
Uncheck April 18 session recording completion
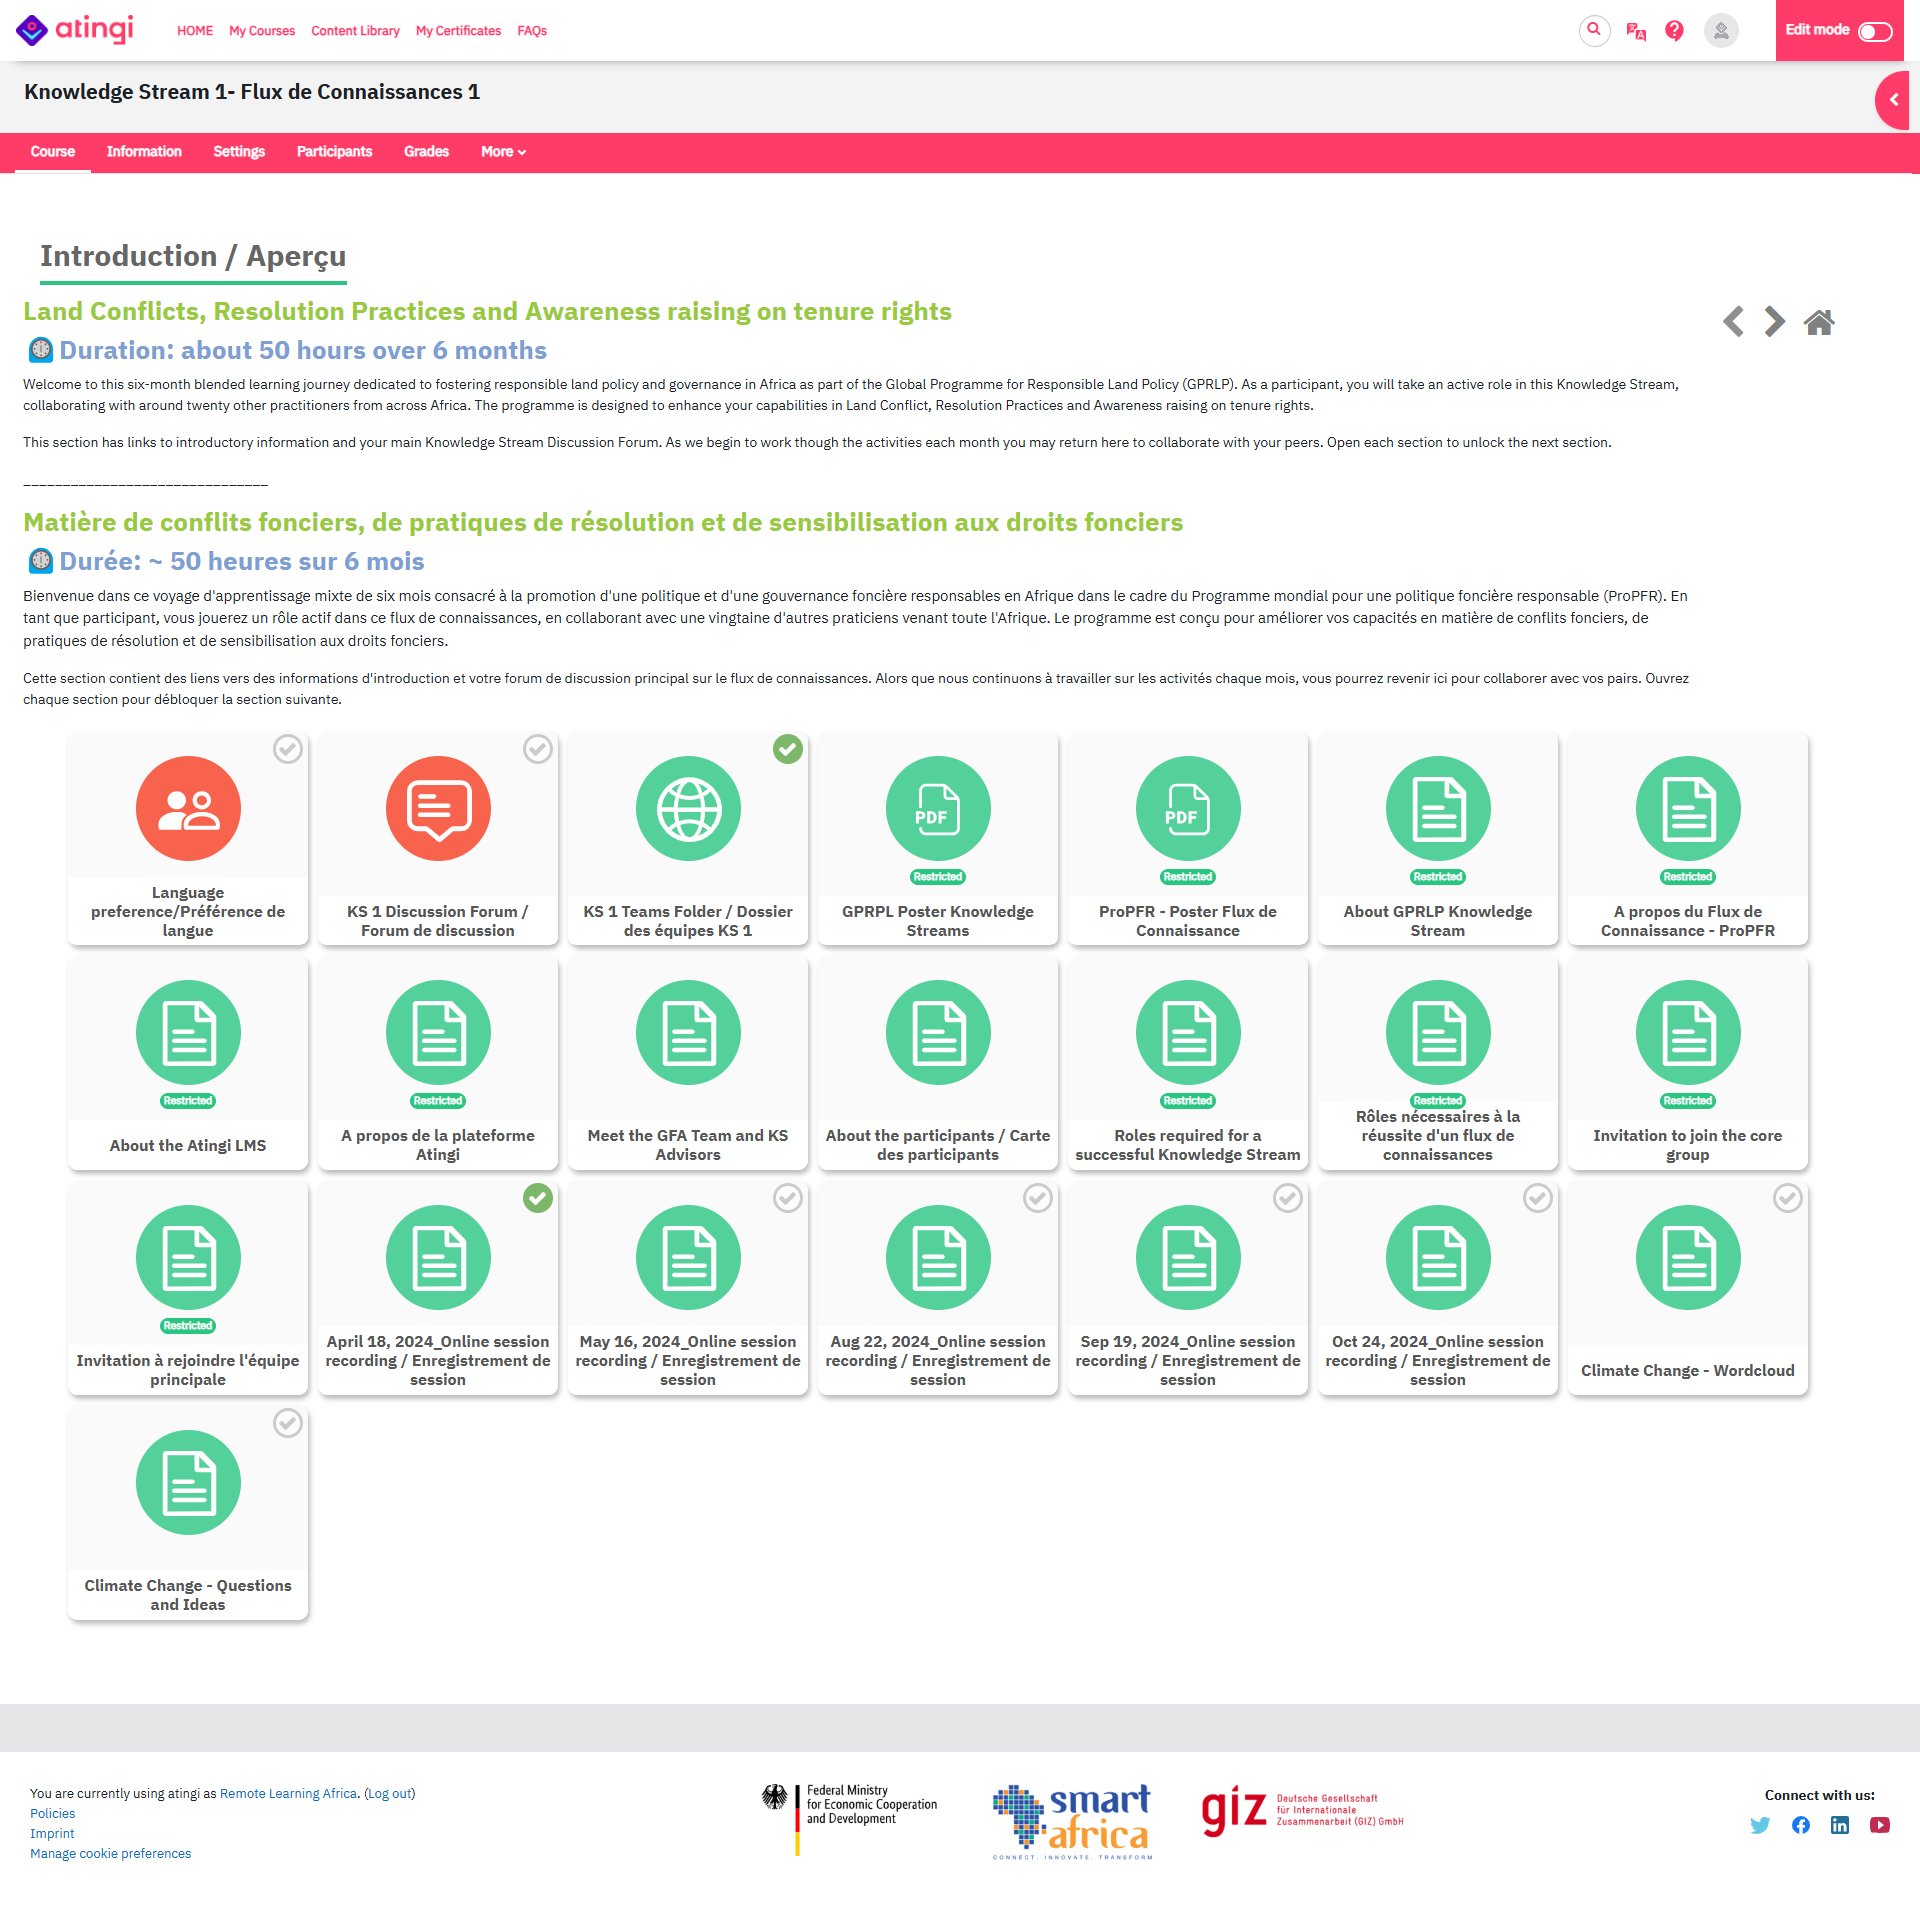coord(538,1198)
